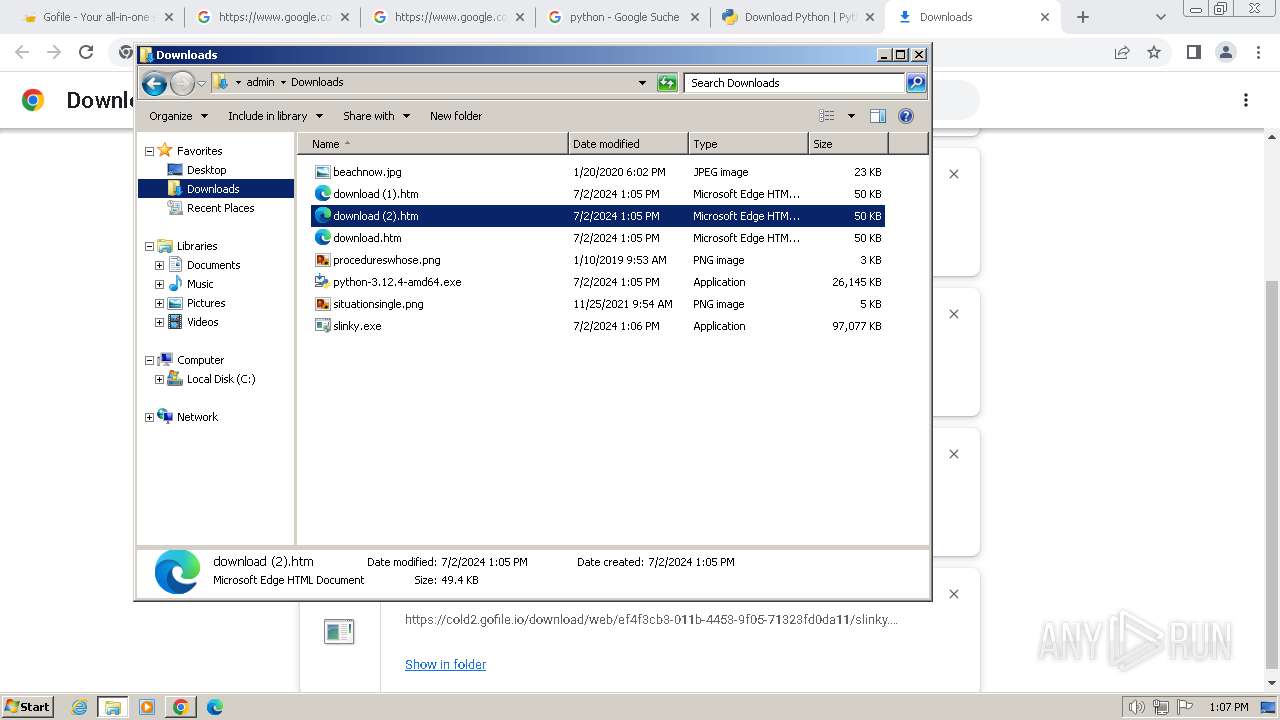Dismiss the topmost download entry with X
This screenshot has height=720, width=1280.
954,174
